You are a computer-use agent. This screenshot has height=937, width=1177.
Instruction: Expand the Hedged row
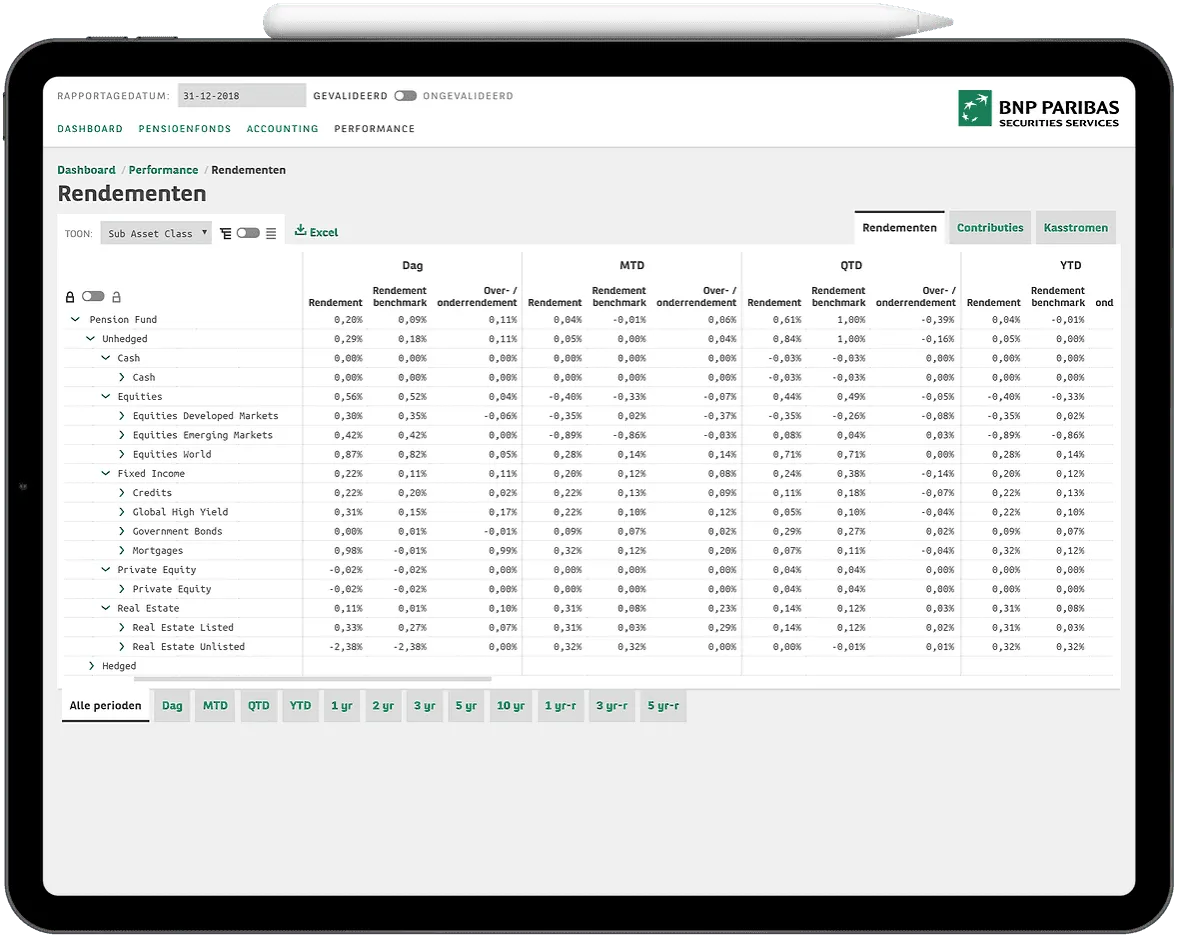pyautogui.click(x=92, y=666)
